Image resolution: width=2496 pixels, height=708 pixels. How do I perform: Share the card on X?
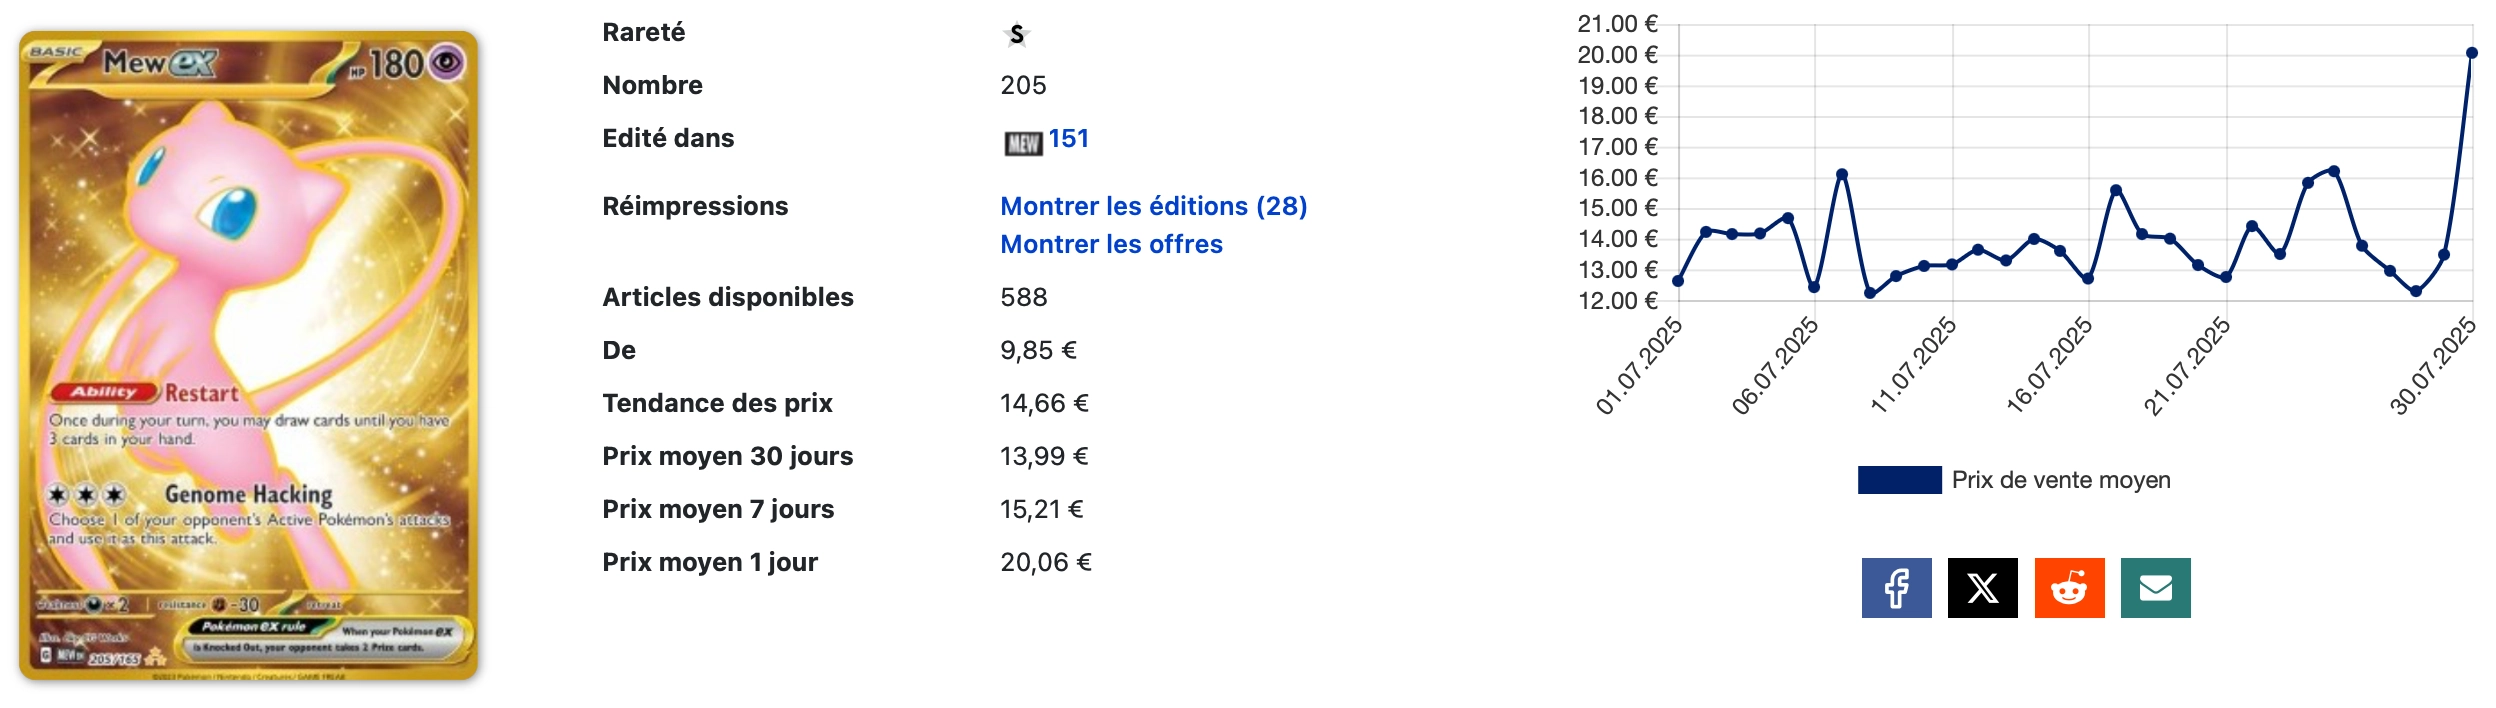click(1982, 588)
